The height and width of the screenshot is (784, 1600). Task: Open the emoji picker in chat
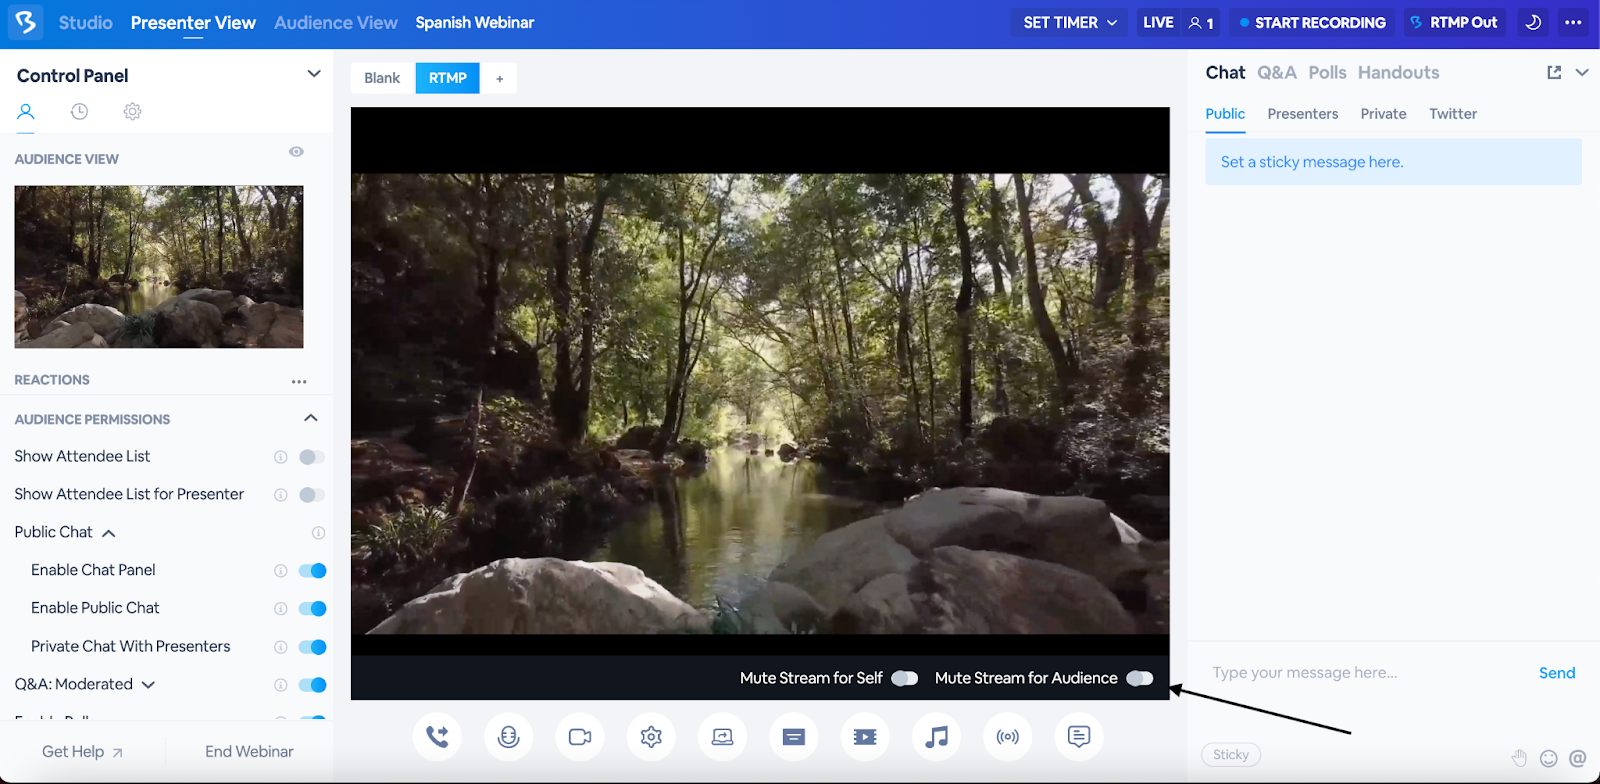(x=1549, y=758)
